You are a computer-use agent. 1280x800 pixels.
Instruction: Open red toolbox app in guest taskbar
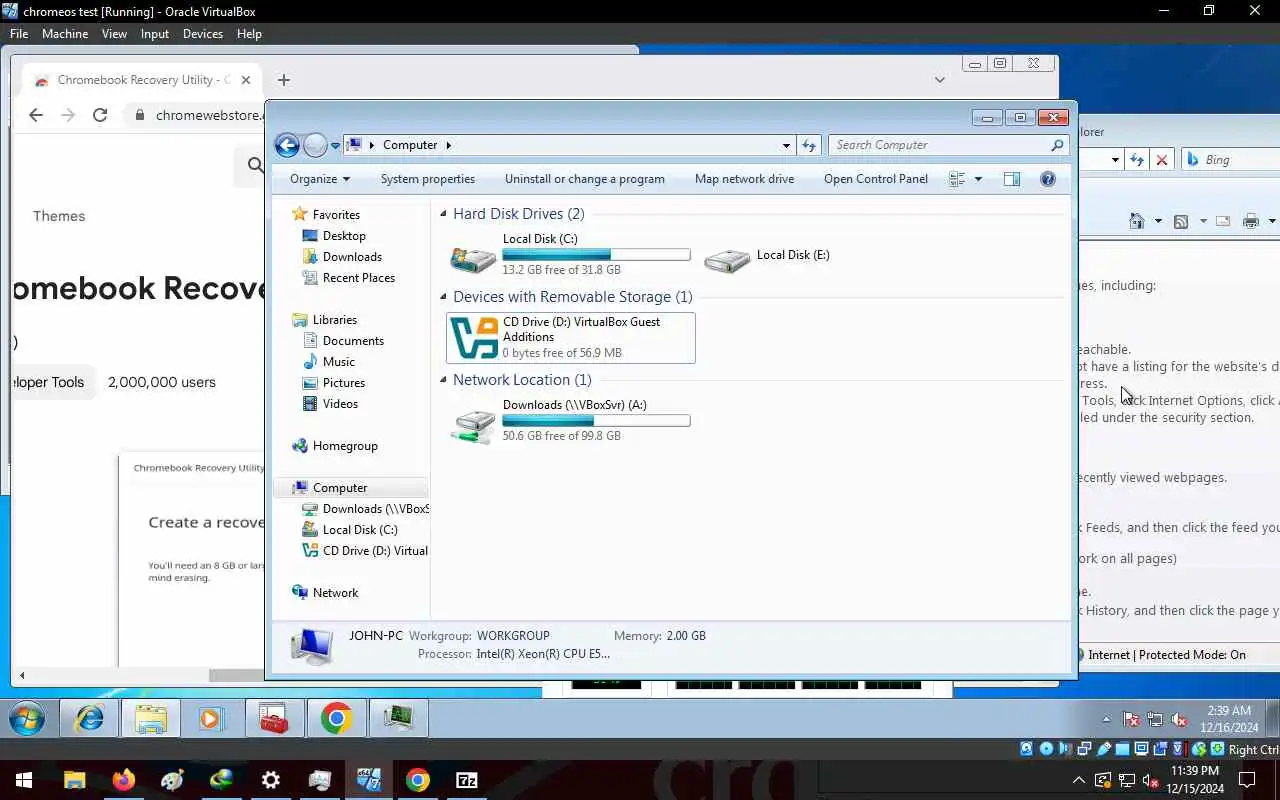(273, 718)
